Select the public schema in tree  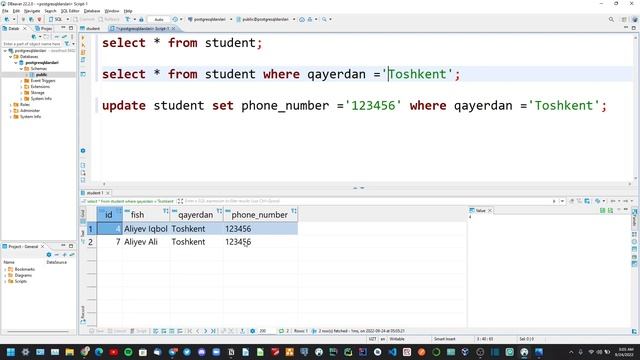click(x=41, y=75)
